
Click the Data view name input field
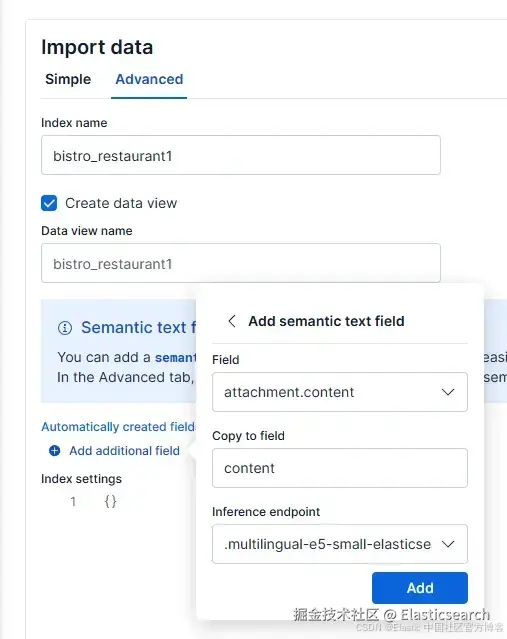tap(241, 263)
